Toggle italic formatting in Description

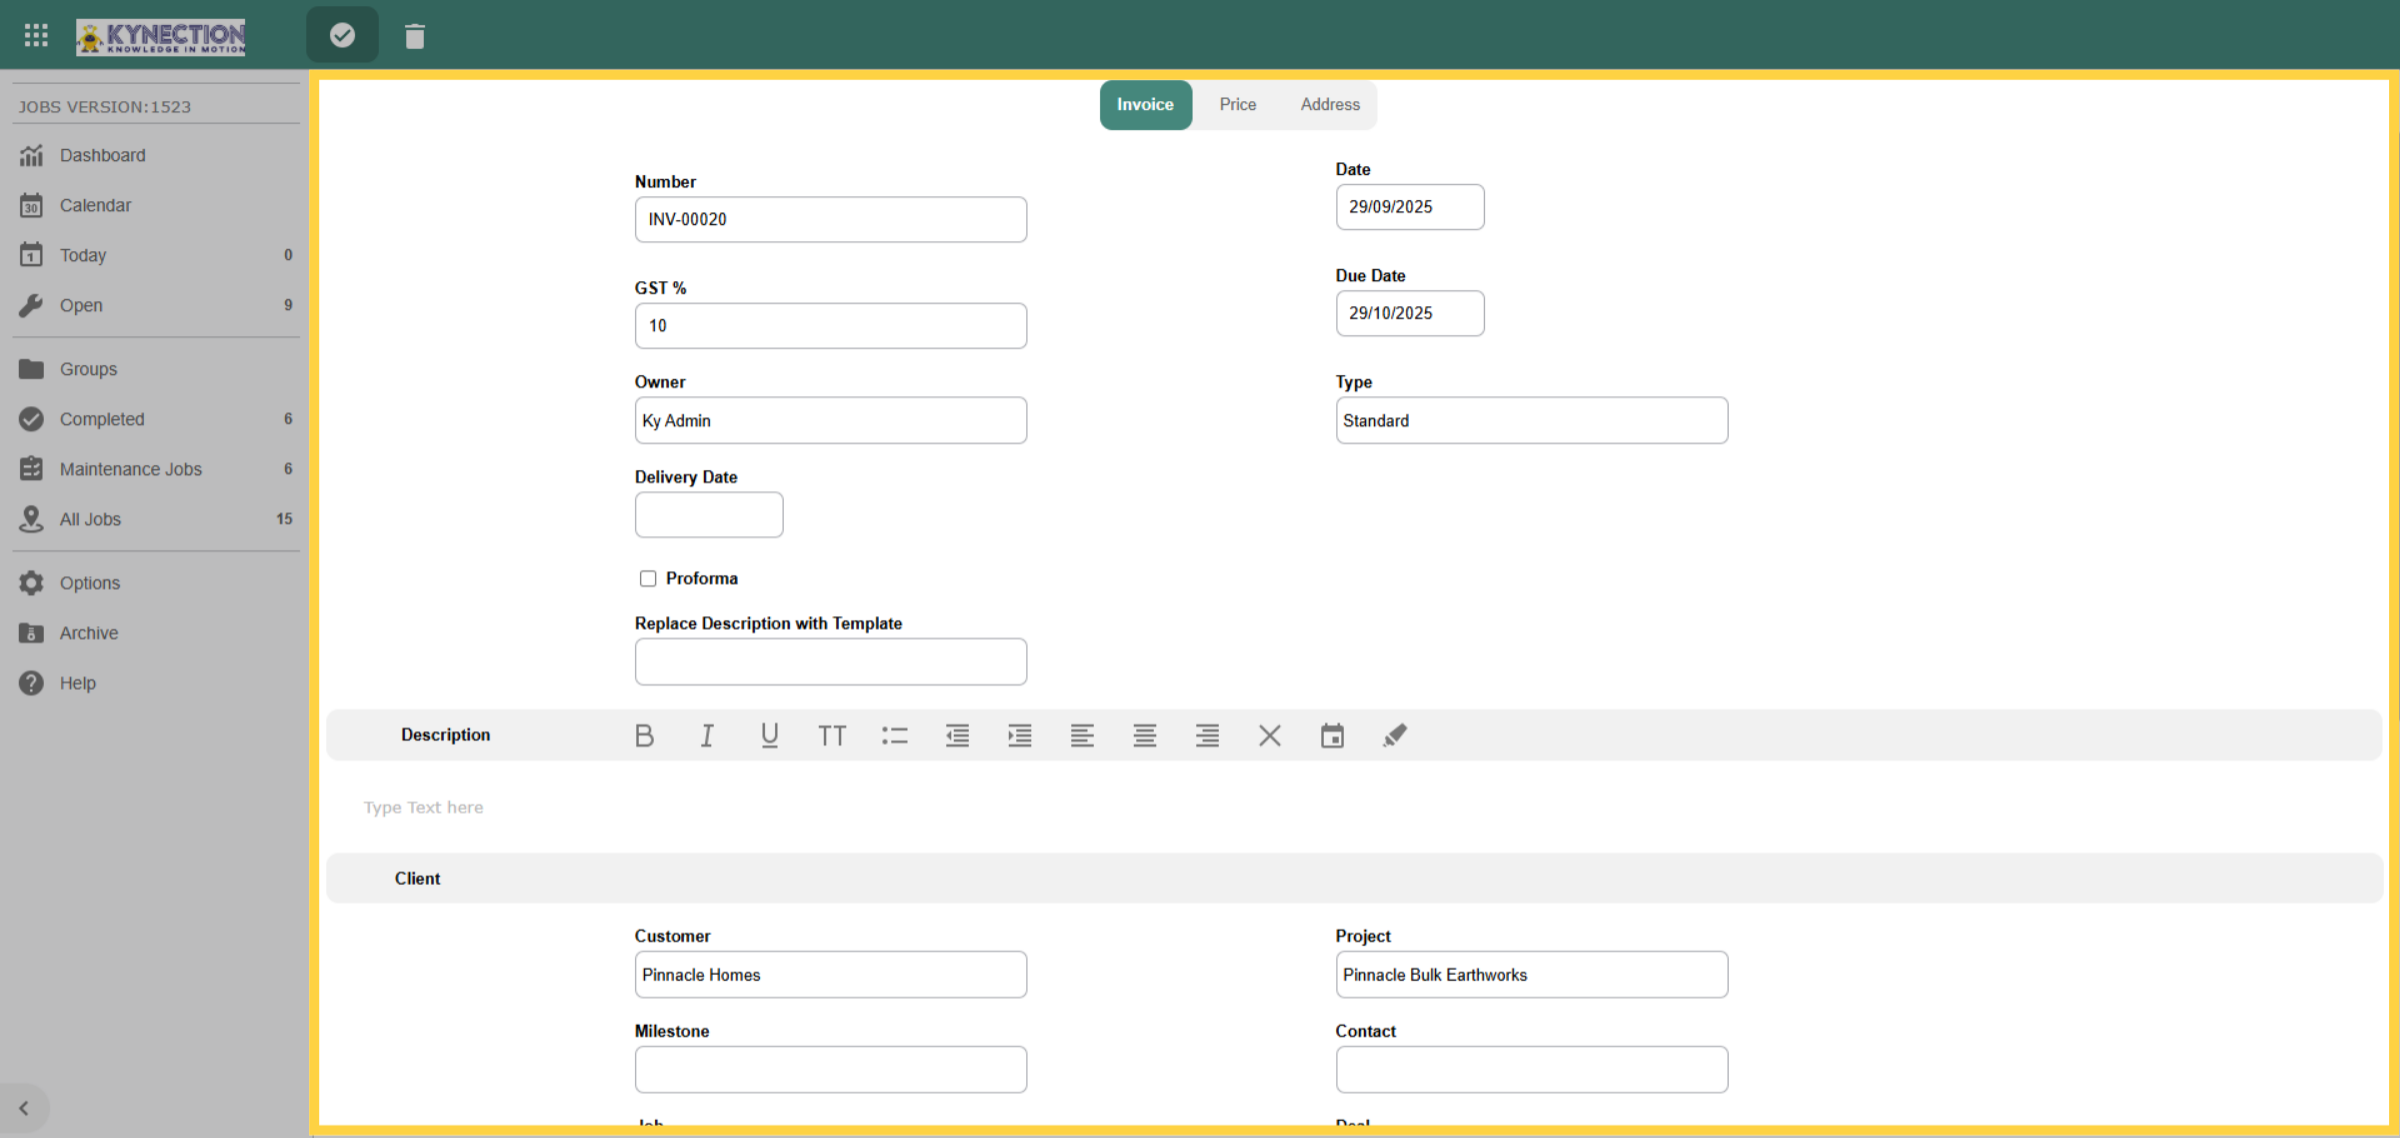tap(707, 736)
